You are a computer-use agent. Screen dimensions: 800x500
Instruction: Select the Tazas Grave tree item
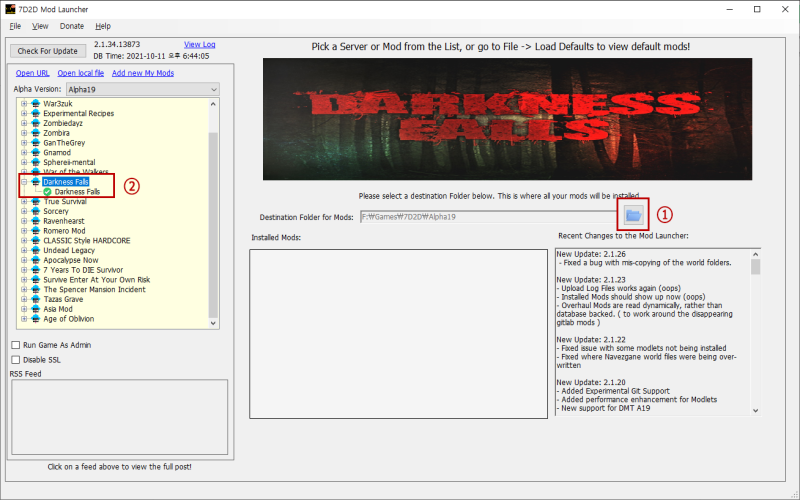[x=63, y=299]
